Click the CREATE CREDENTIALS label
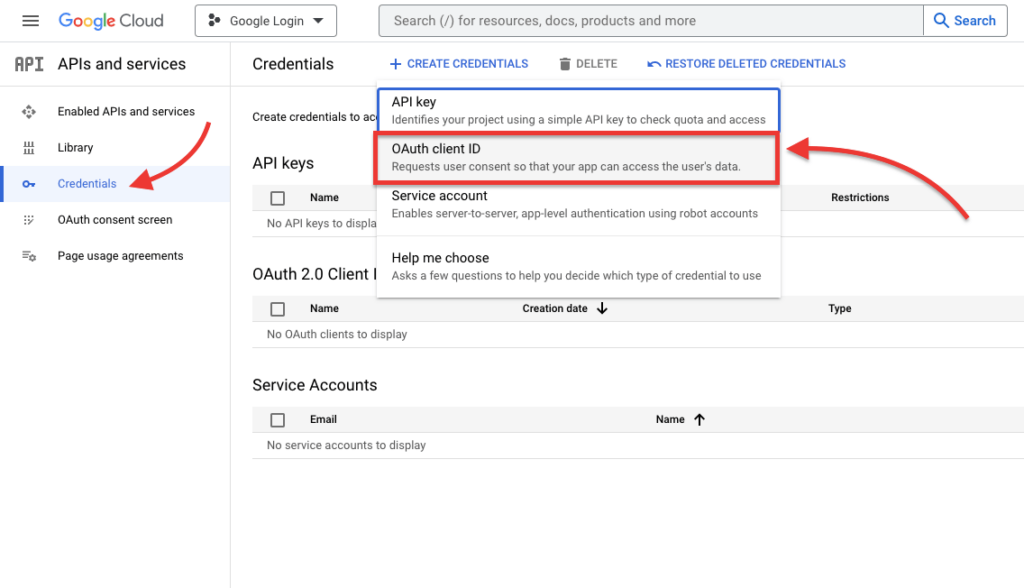Image resolution: width=1024 pixels, height=588 pixels. tap(468, 64)
